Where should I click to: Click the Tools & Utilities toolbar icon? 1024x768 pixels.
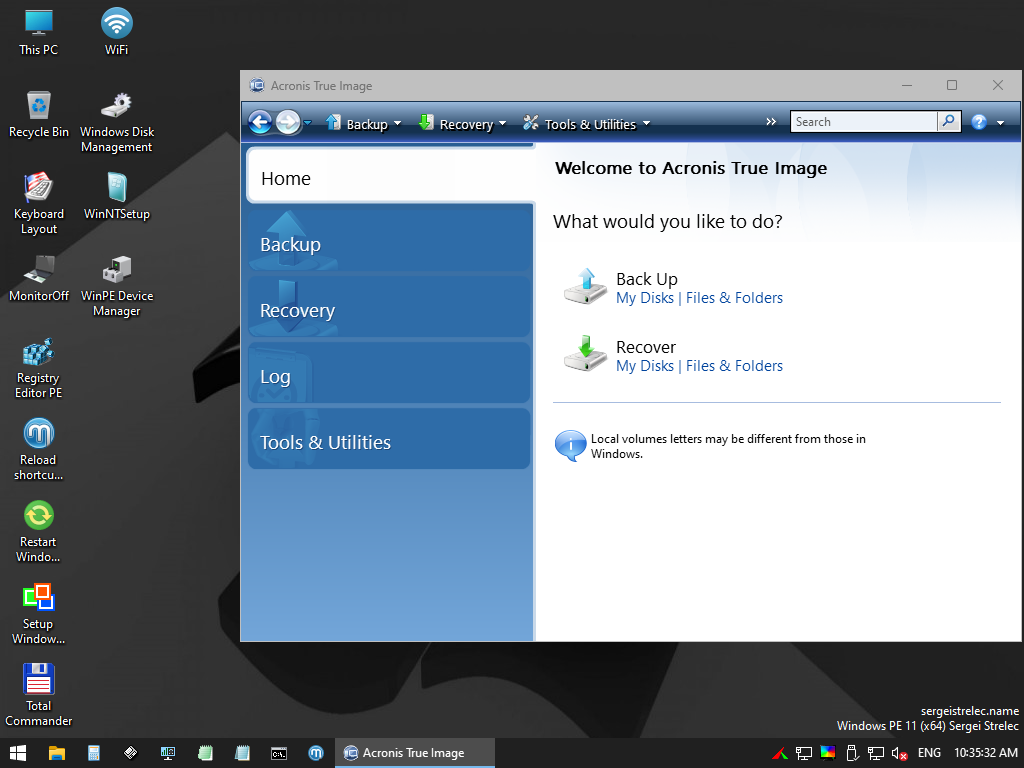coord(530,122)
